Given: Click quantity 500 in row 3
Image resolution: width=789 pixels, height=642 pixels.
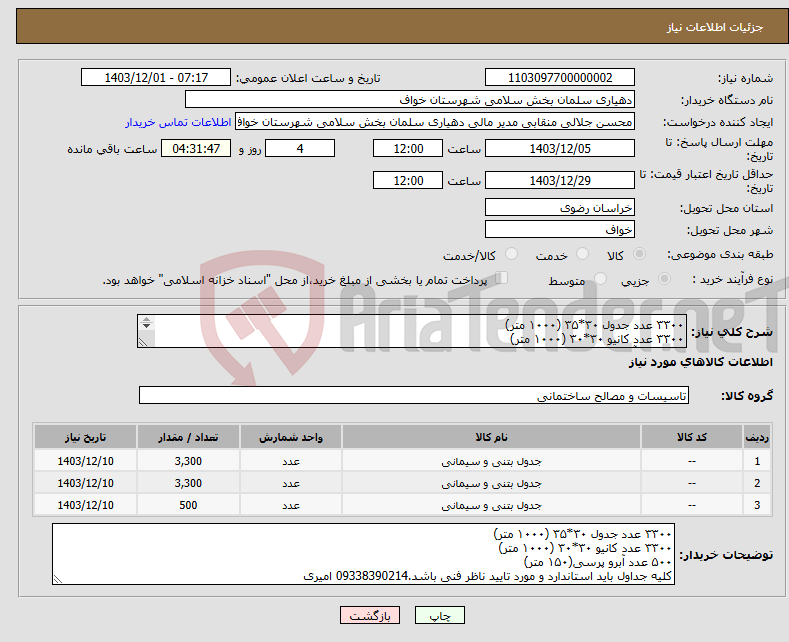Looking at the screenshot, I should pos(188,505).
